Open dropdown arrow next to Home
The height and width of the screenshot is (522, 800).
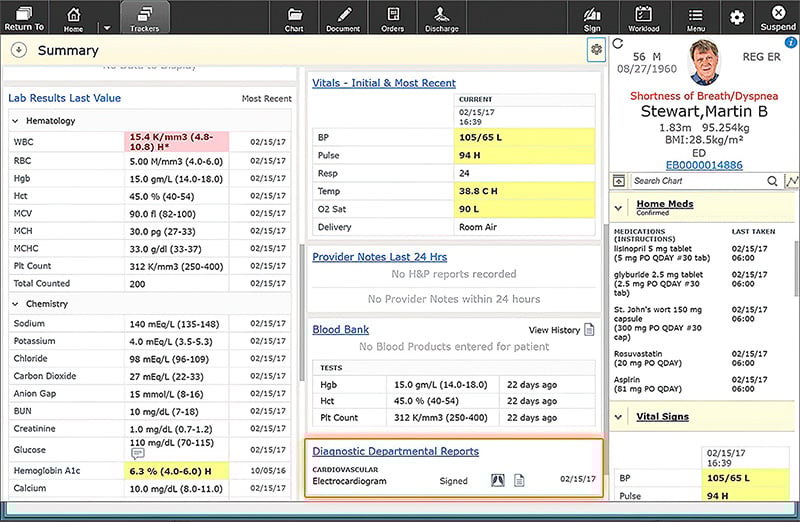click(107, 28)
